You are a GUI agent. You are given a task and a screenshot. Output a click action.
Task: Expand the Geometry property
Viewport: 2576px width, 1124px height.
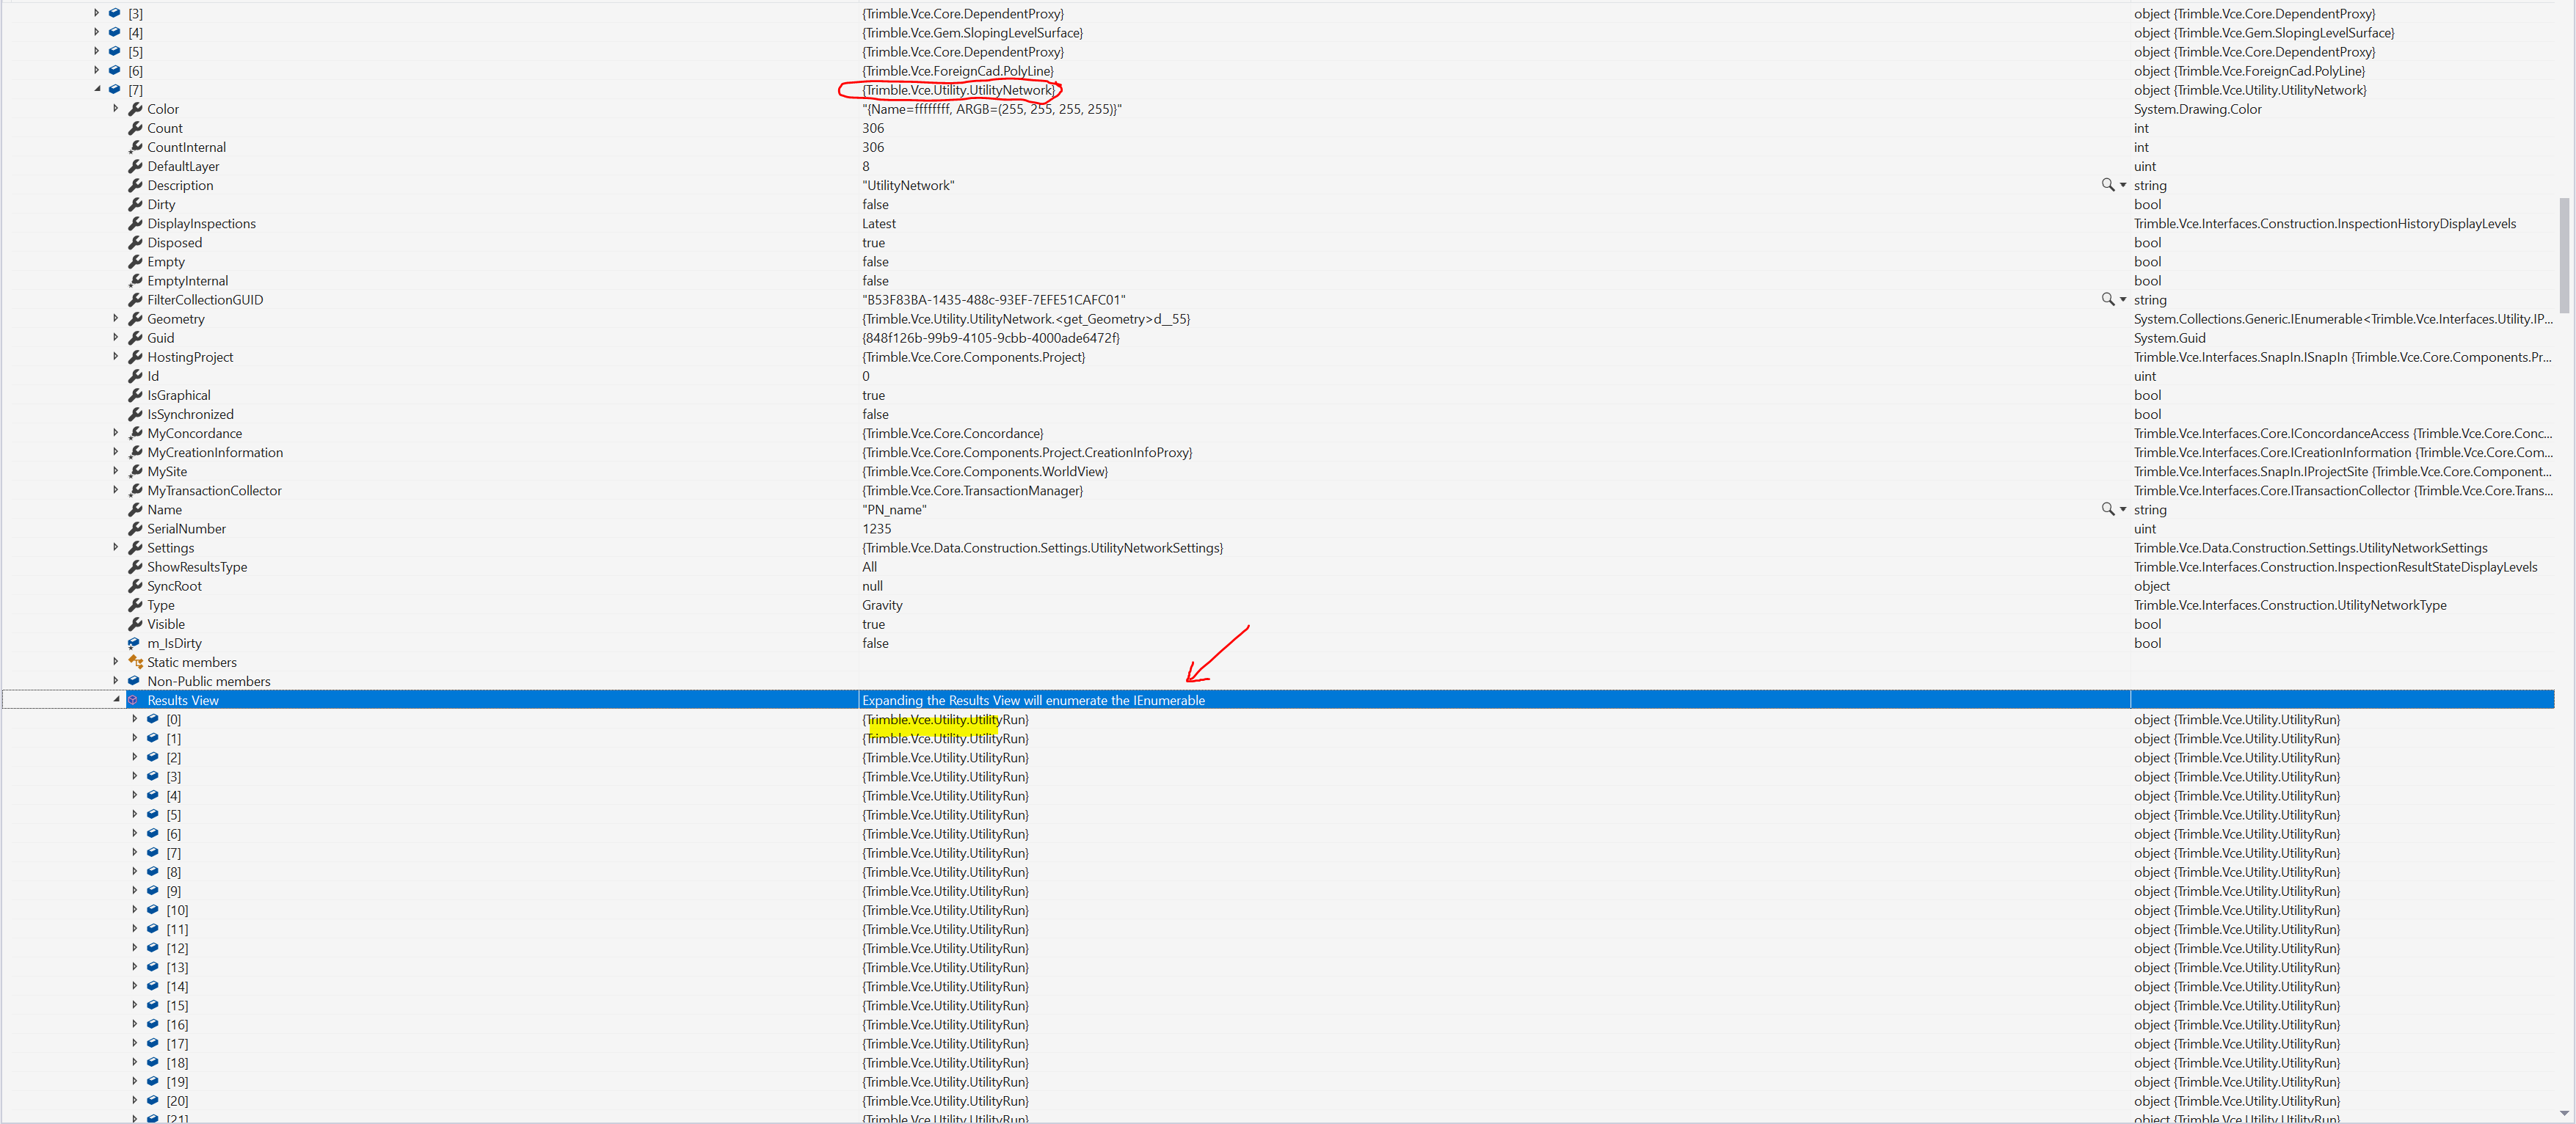[x=116, y=319]
